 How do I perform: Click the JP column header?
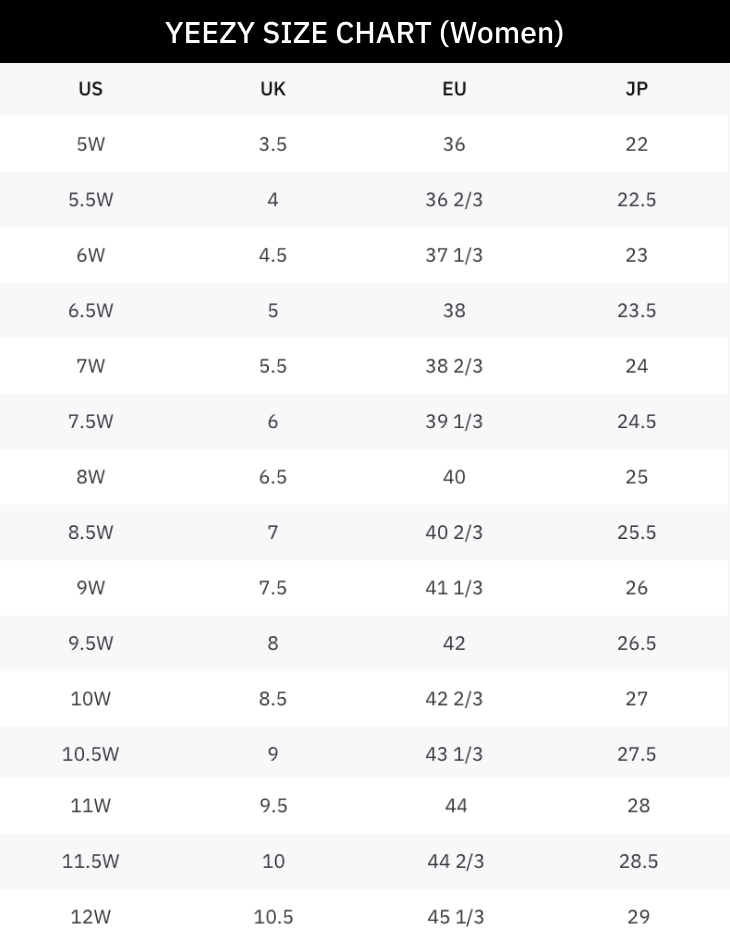pyautogui.click(x=636, y=89)
